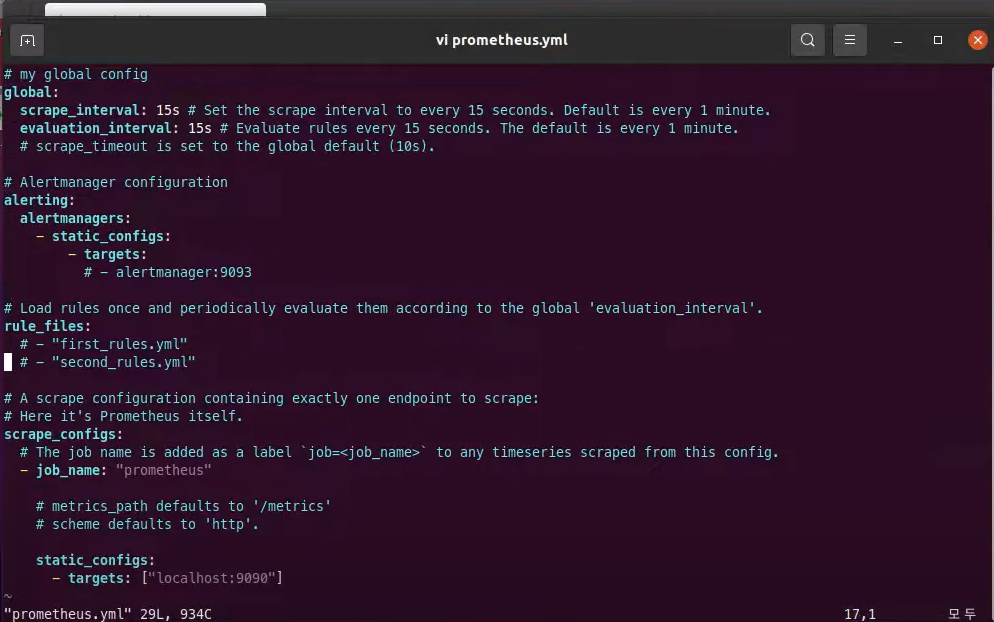Click 'static_configs:' under alertmanagers
Screen dimensions: 994x622
[111, 236]
